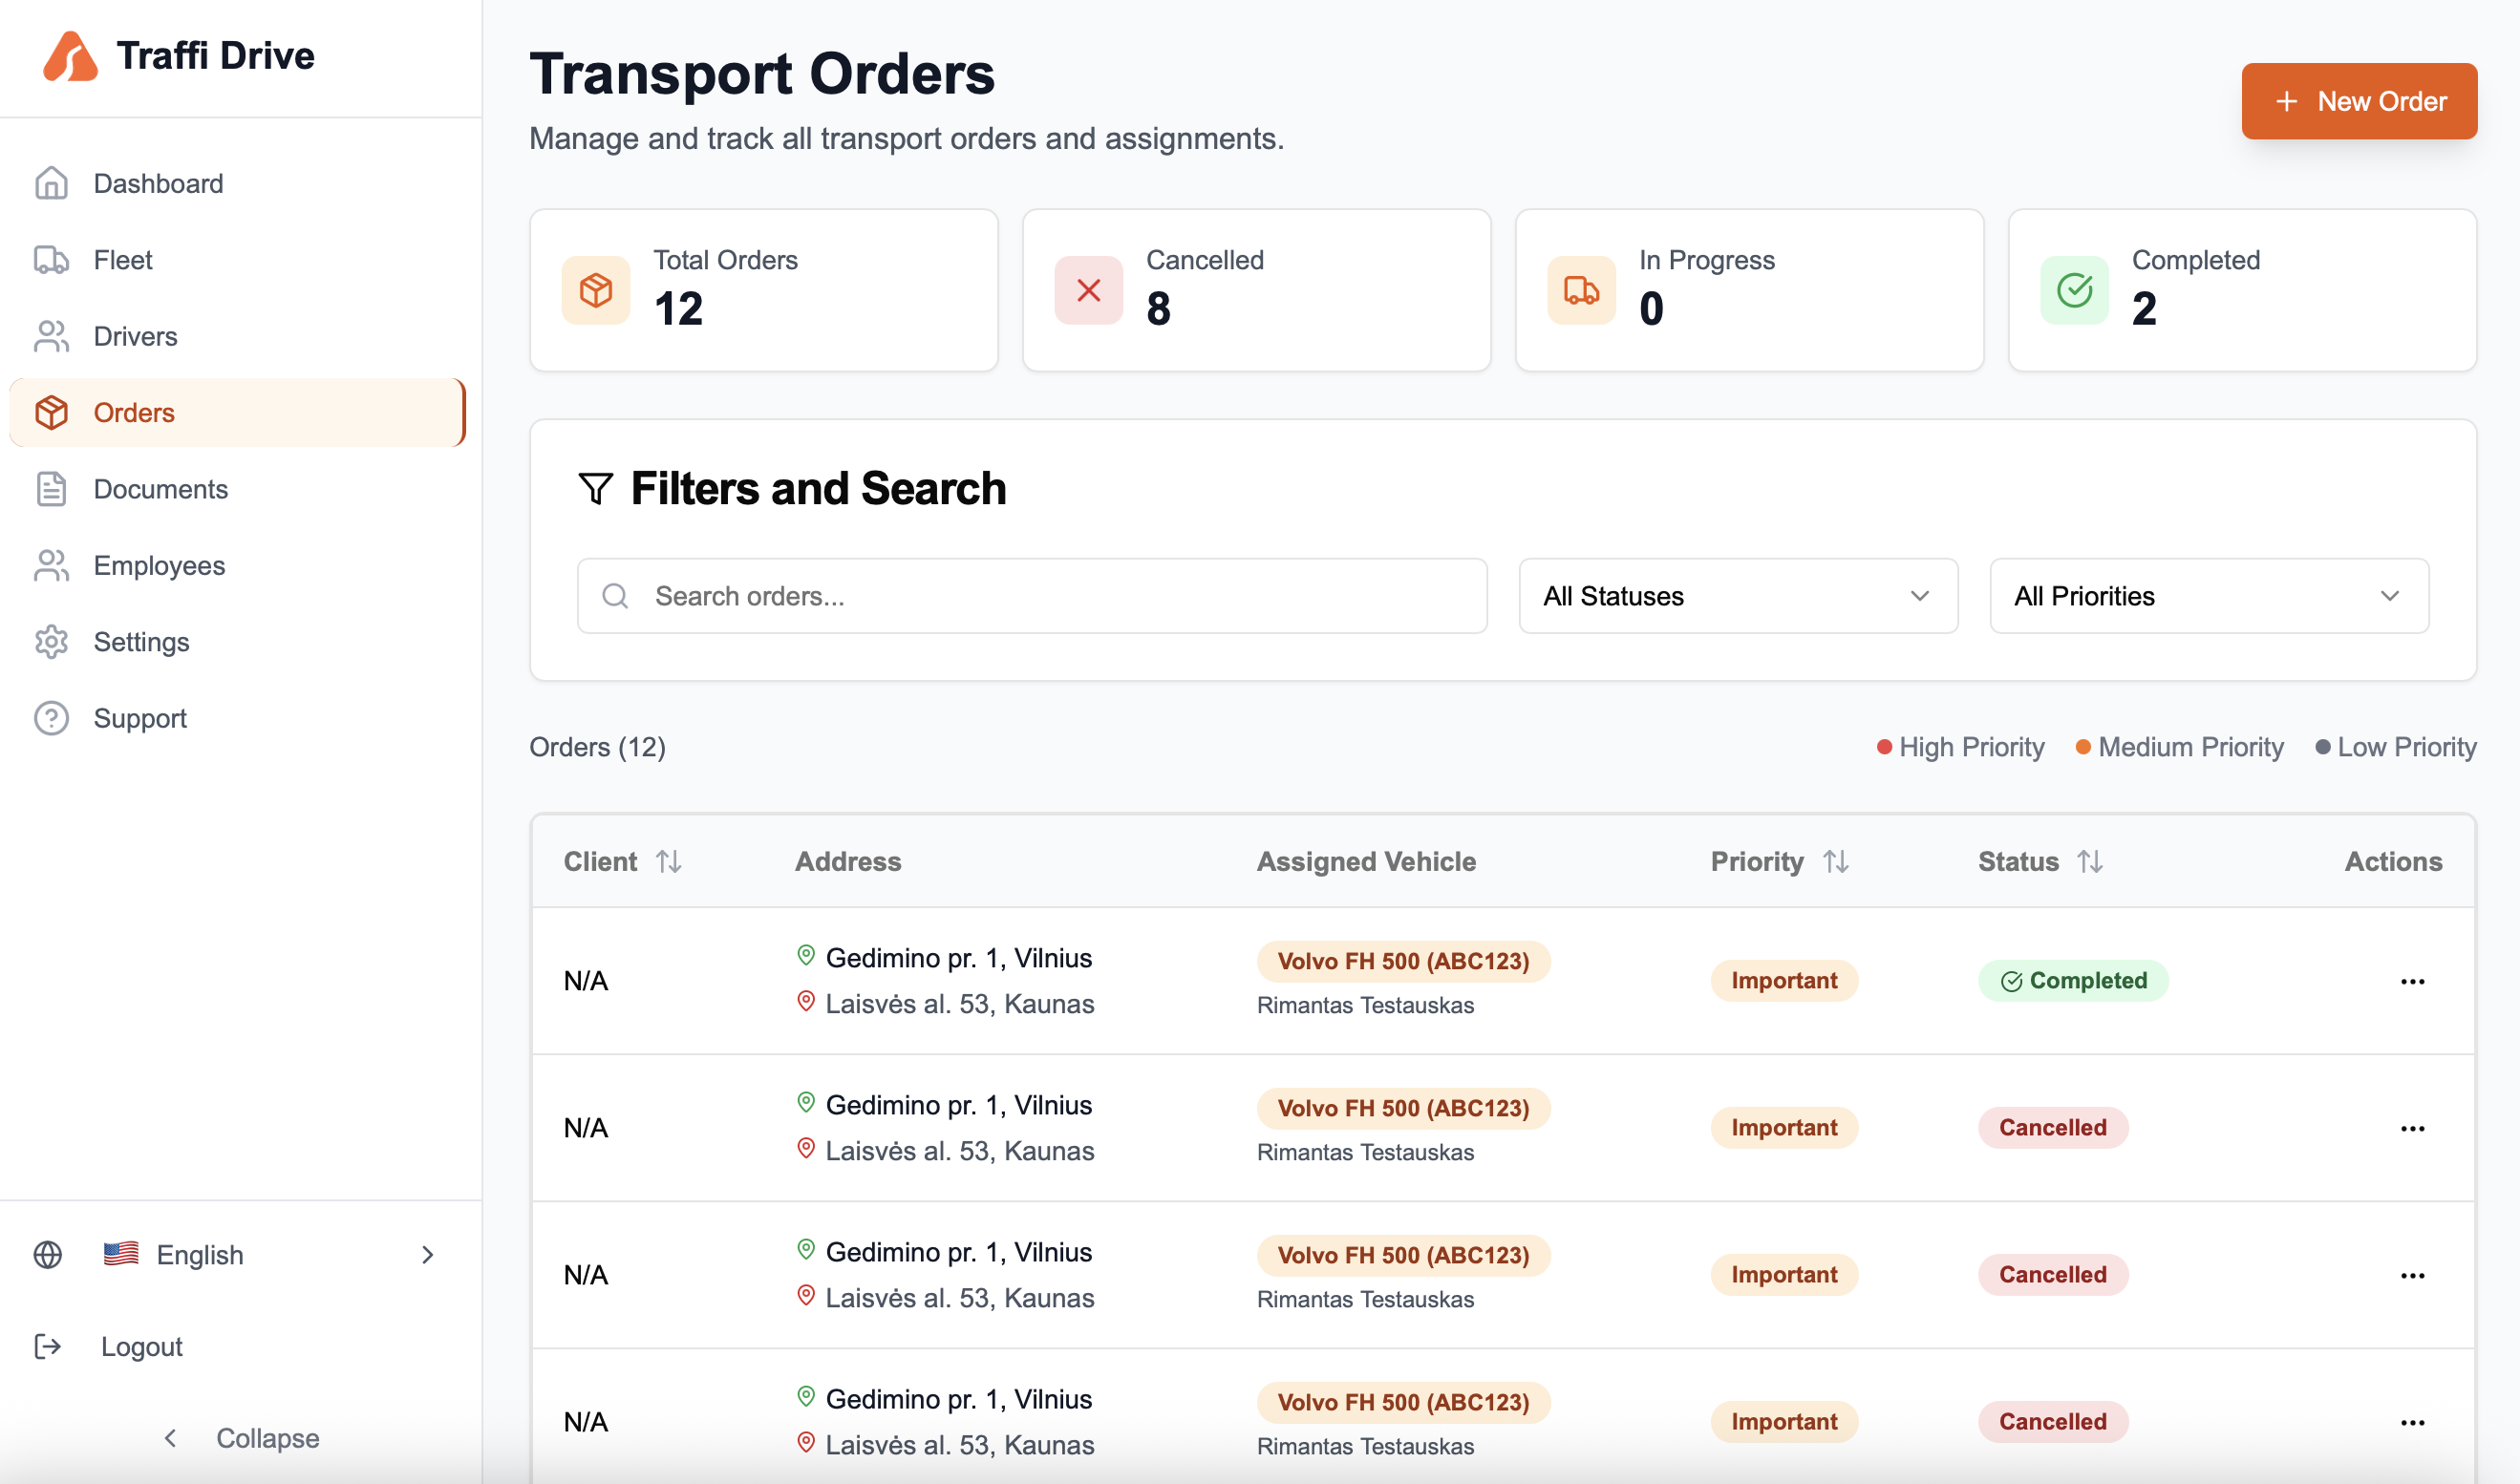Click the Search orders input field
Screen dimensions: 2520x1484
[x=1060, y=596]
